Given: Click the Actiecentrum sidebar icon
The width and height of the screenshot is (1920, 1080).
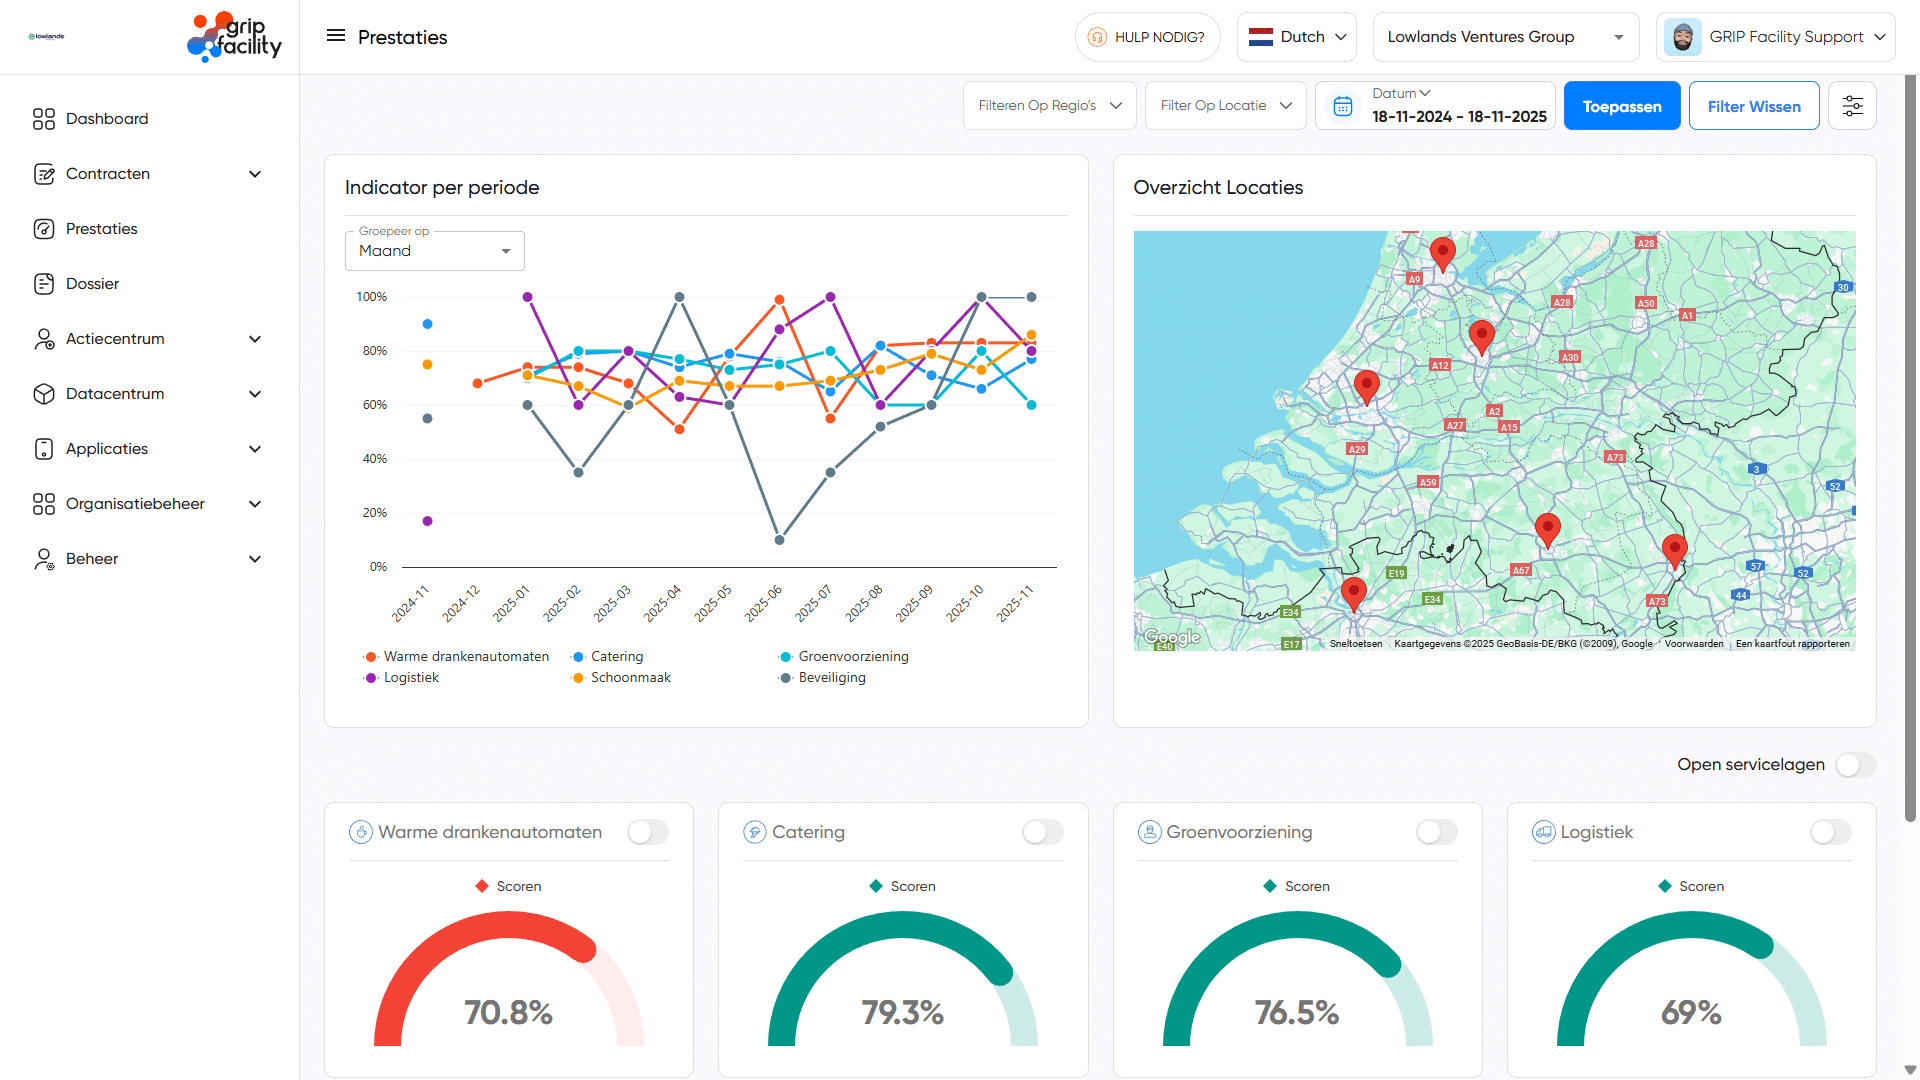Looking at the screenshot, I should 44,338.
